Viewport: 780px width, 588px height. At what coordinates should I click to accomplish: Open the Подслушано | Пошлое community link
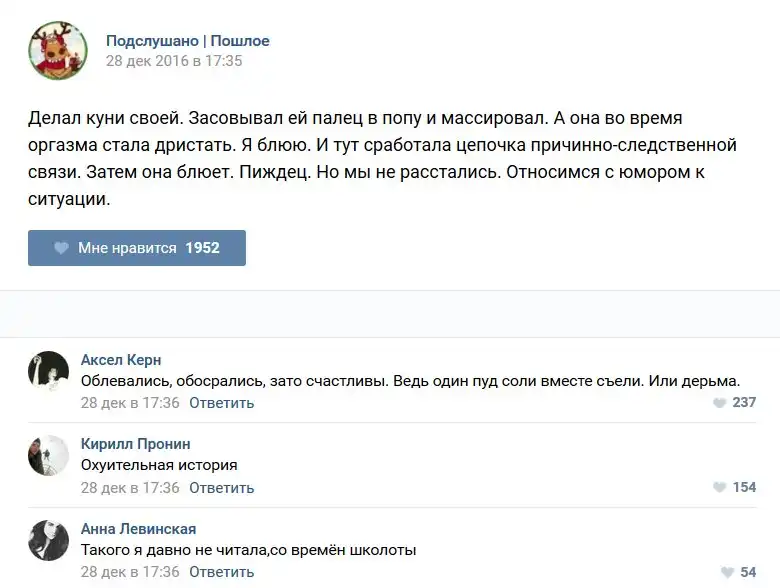pyautogui.click(x=187, y=41)
